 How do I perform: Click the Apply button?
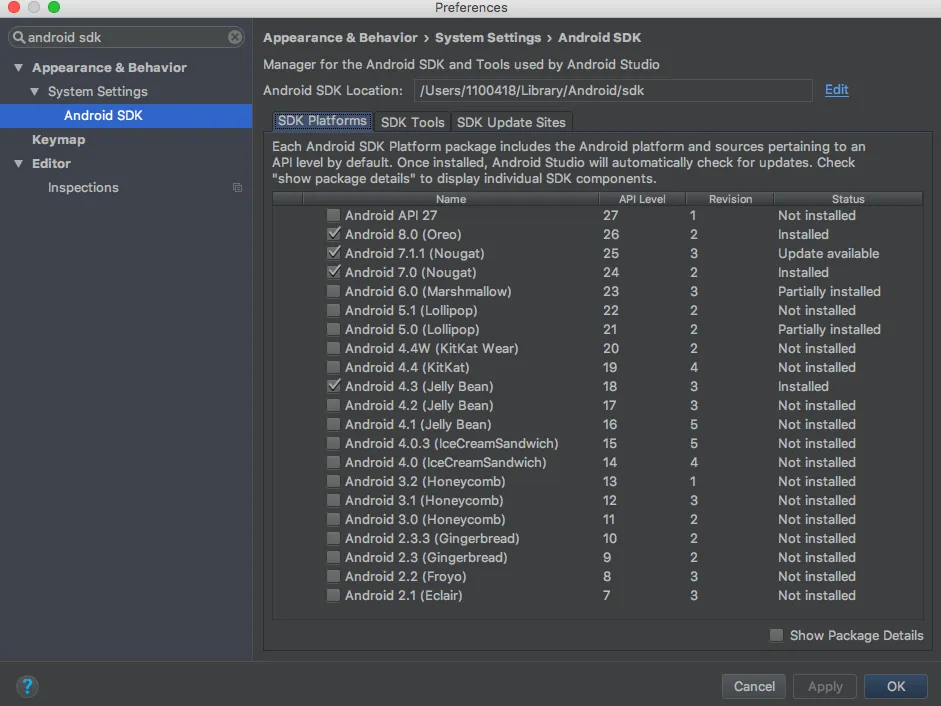point(825,686)
